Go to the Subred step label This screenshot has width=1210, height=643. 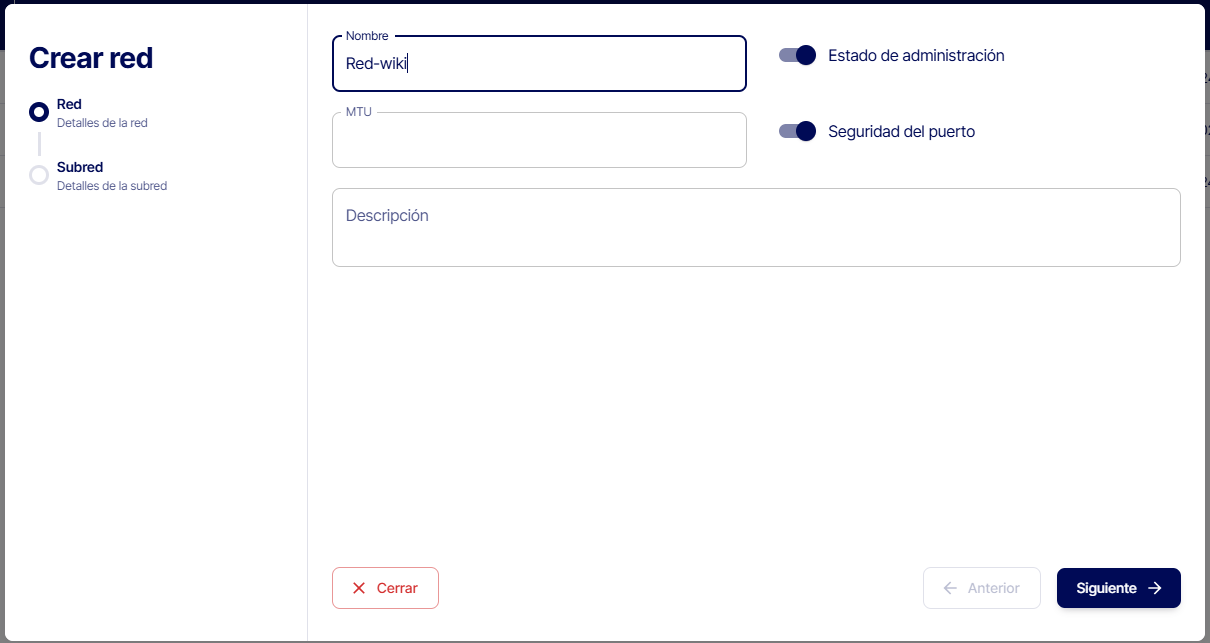pyautogui.click(x=80, y=167)
